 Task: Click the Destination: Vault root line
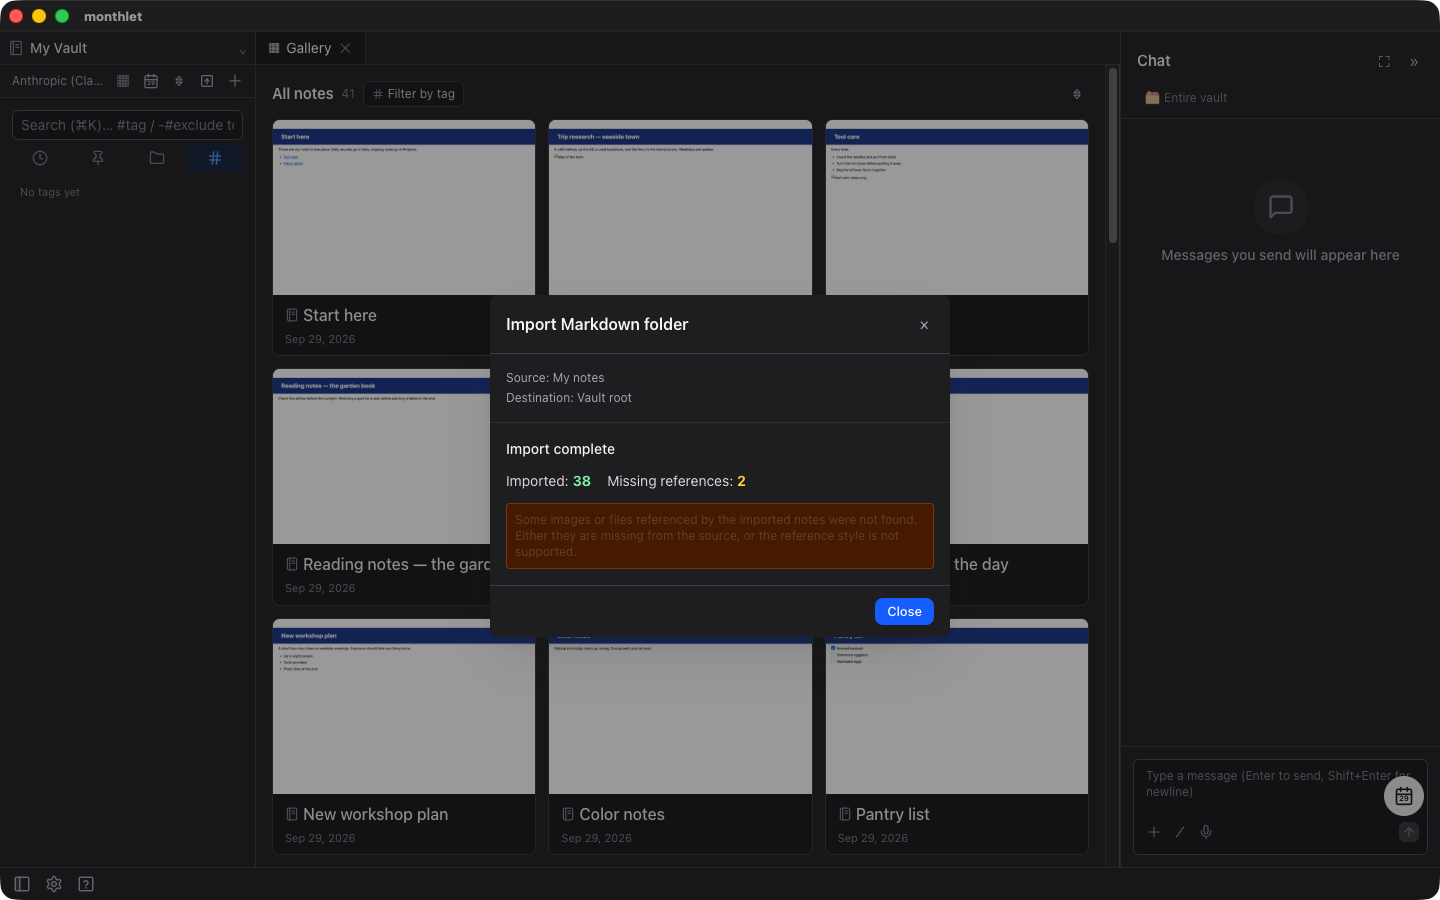point(569,398)
